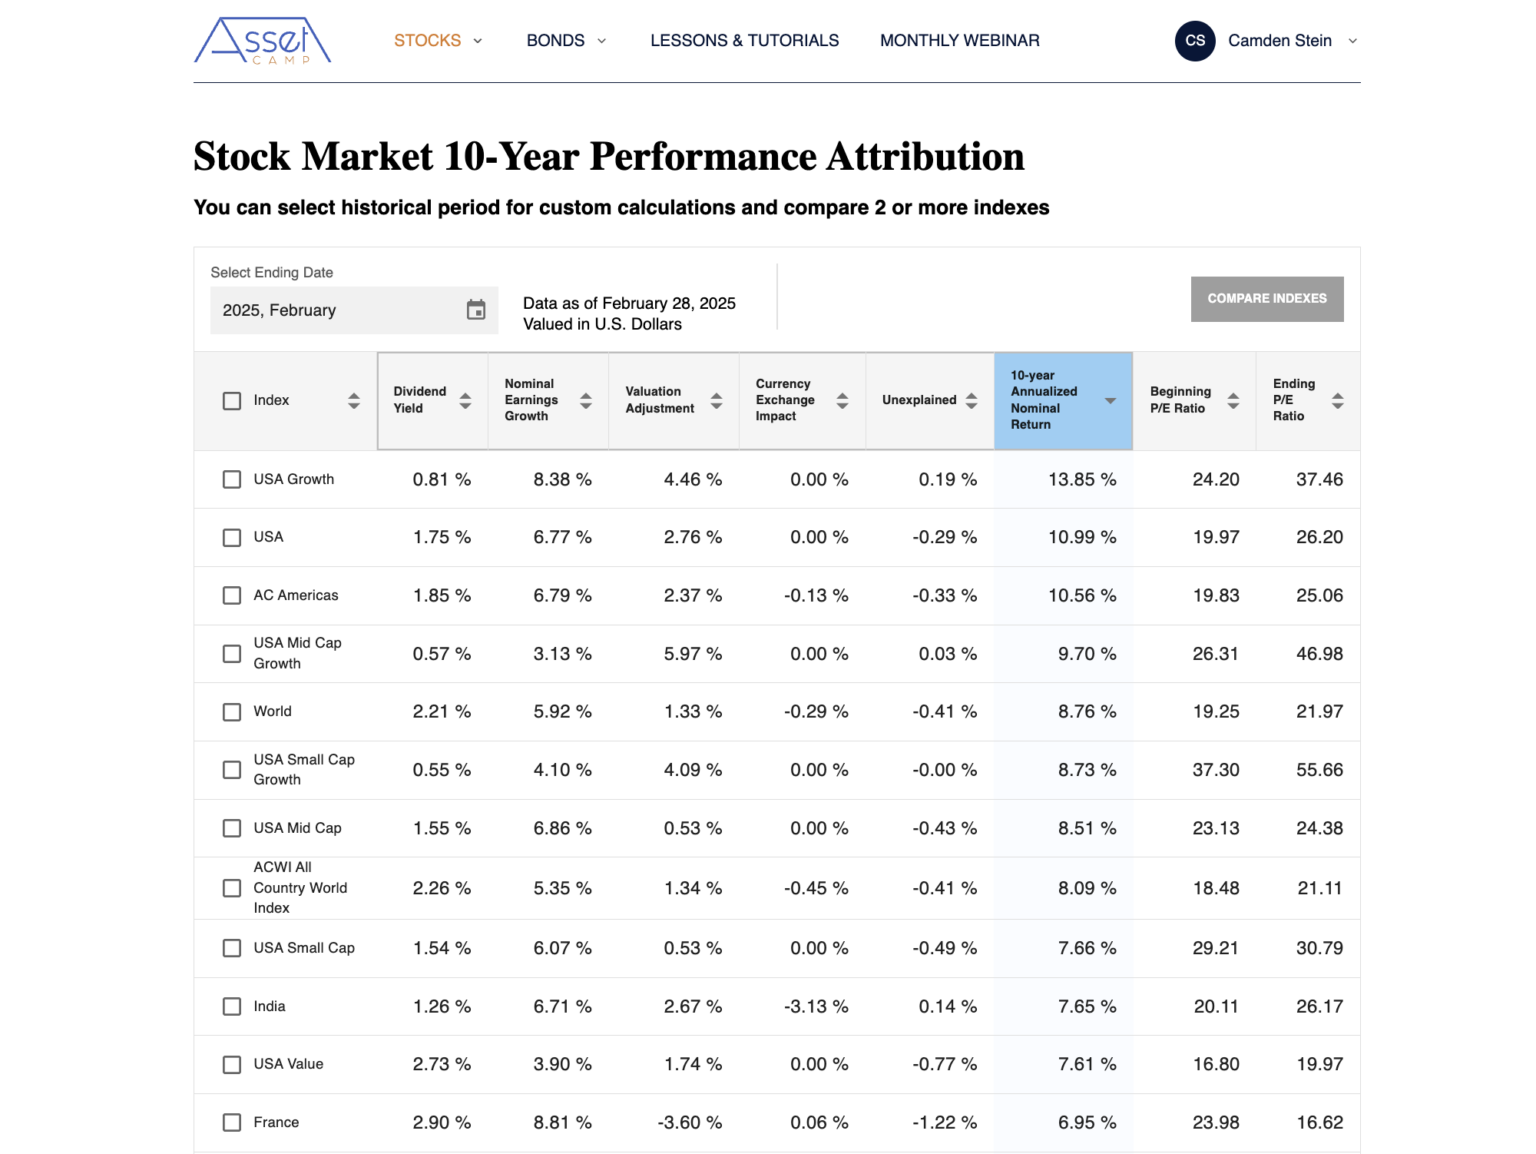Select the World index row checkbox
This screenshot has width=1536, height=1154.
pyautogui.click(x=231, y=711)
